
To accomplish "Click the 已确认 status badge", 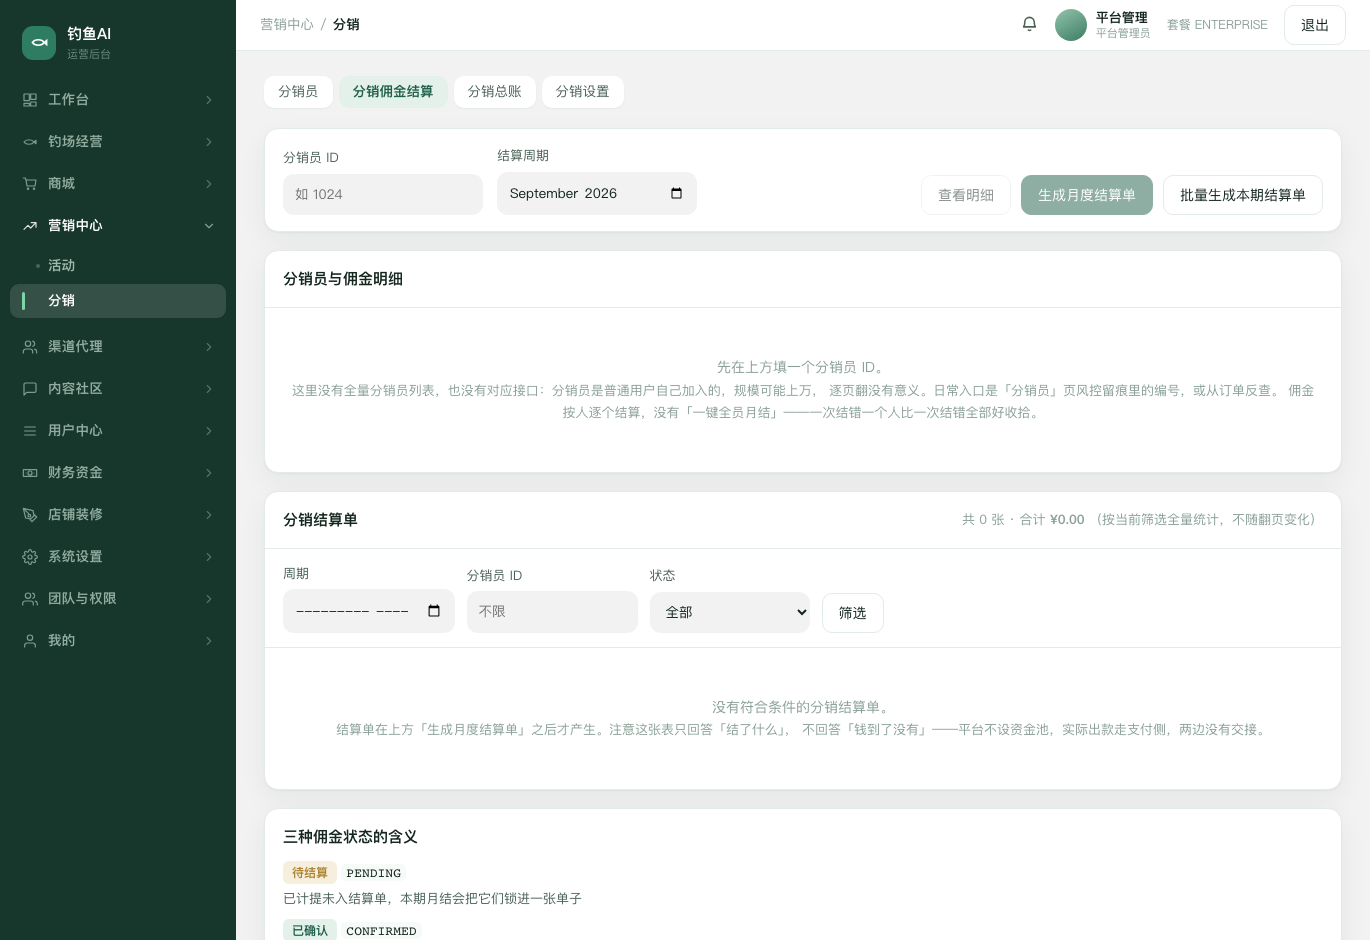I will [x=310, y=931].
